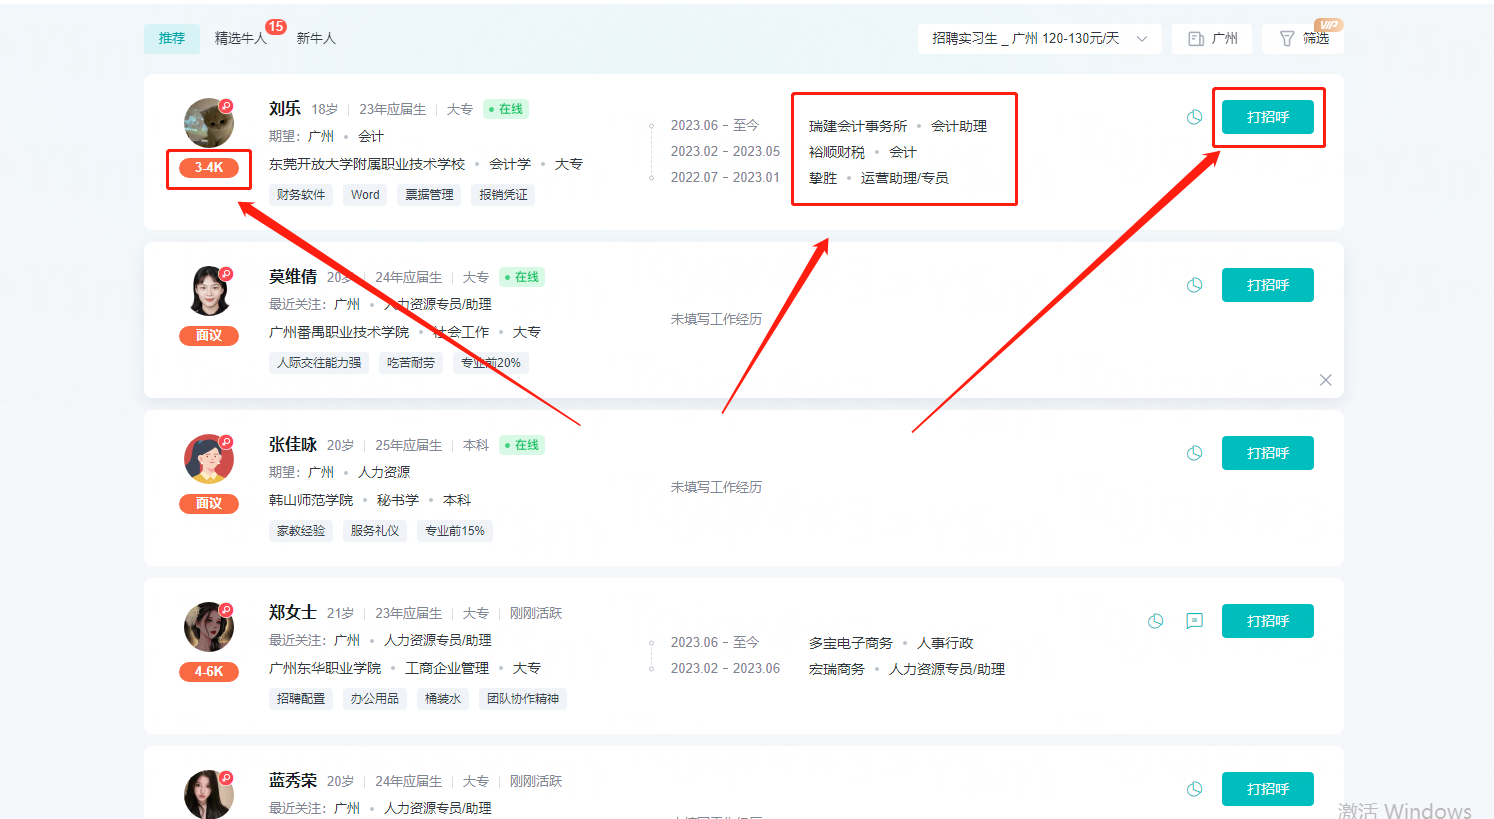1494x819 pixels.
Task: Dismiss the 莫维倩 card with its X
Action: point(1325,380)
